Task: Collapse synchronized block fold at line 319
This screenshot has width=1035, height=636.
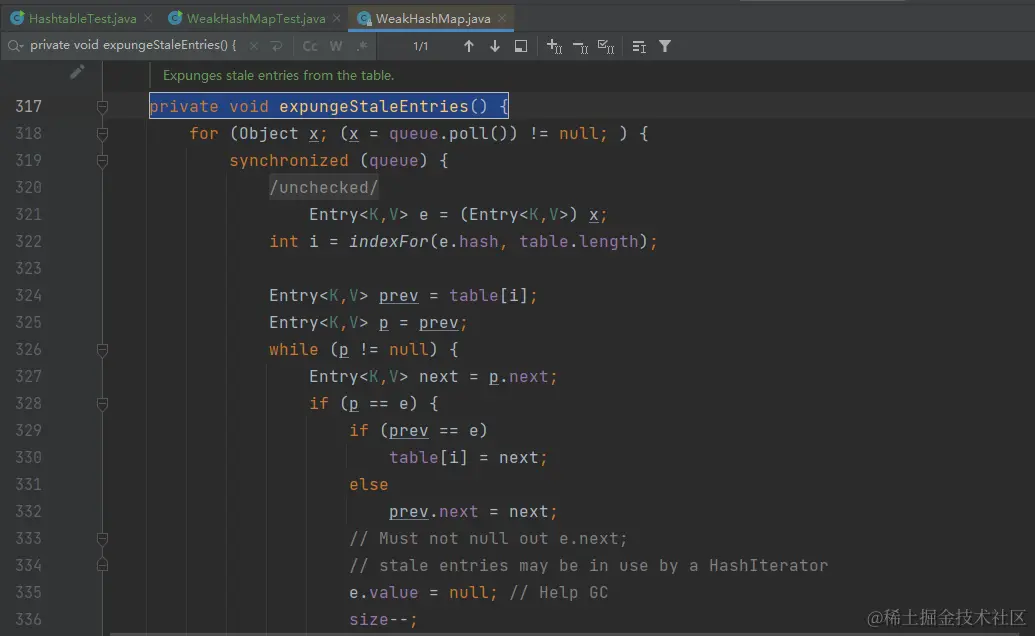Action: tap(102, 161)
